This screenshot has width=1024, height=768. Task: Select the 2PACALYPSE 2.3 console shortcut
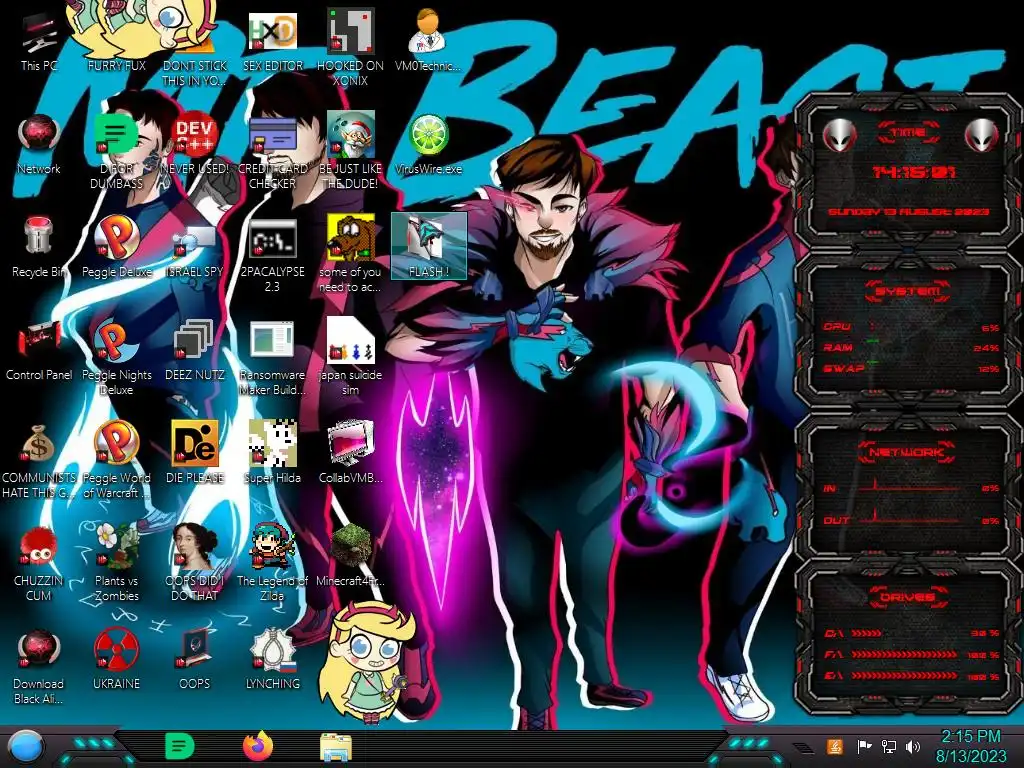273,255
